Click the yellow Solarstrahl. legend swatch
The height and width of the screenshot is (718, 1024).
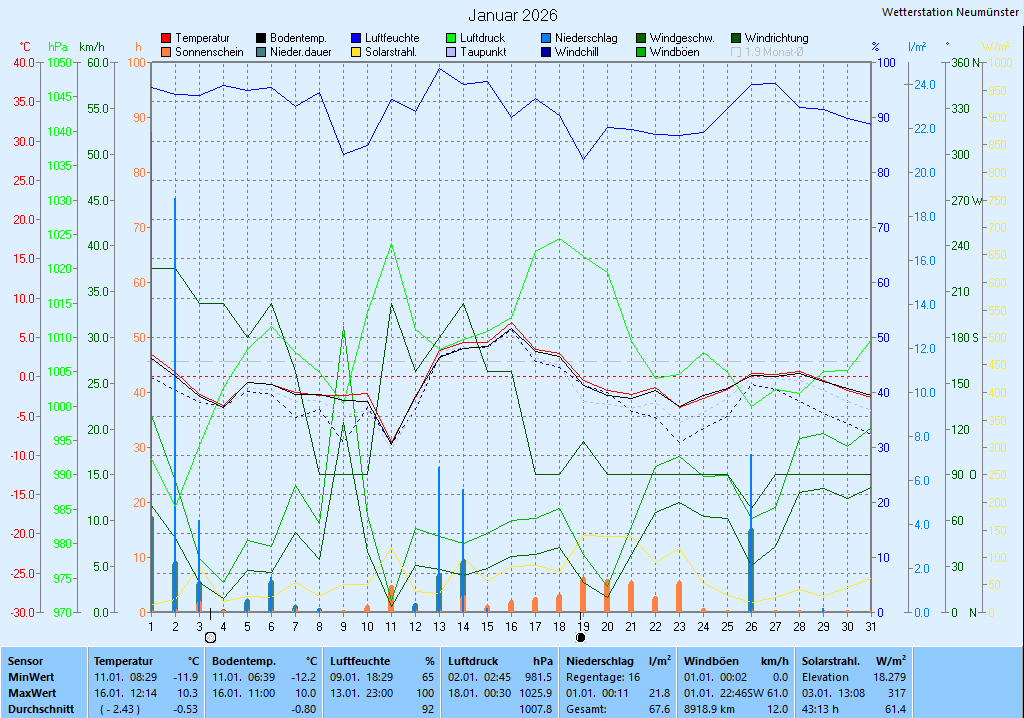(x=356, y=52)
